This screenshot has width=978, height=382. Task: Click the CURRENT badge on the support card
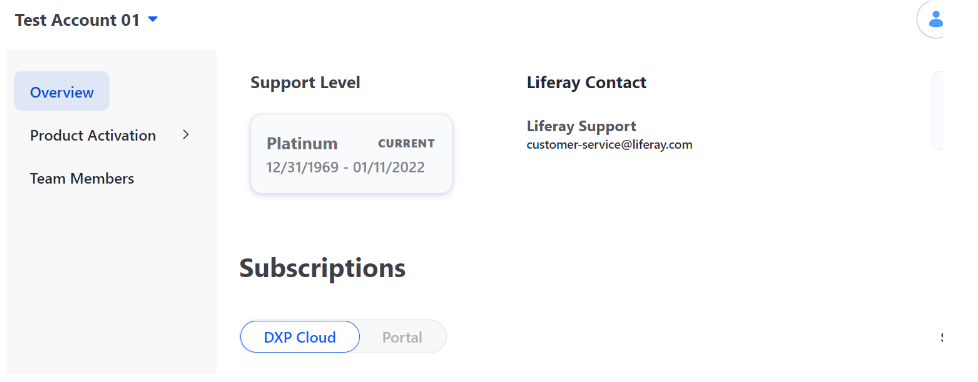tap(407, 144)
